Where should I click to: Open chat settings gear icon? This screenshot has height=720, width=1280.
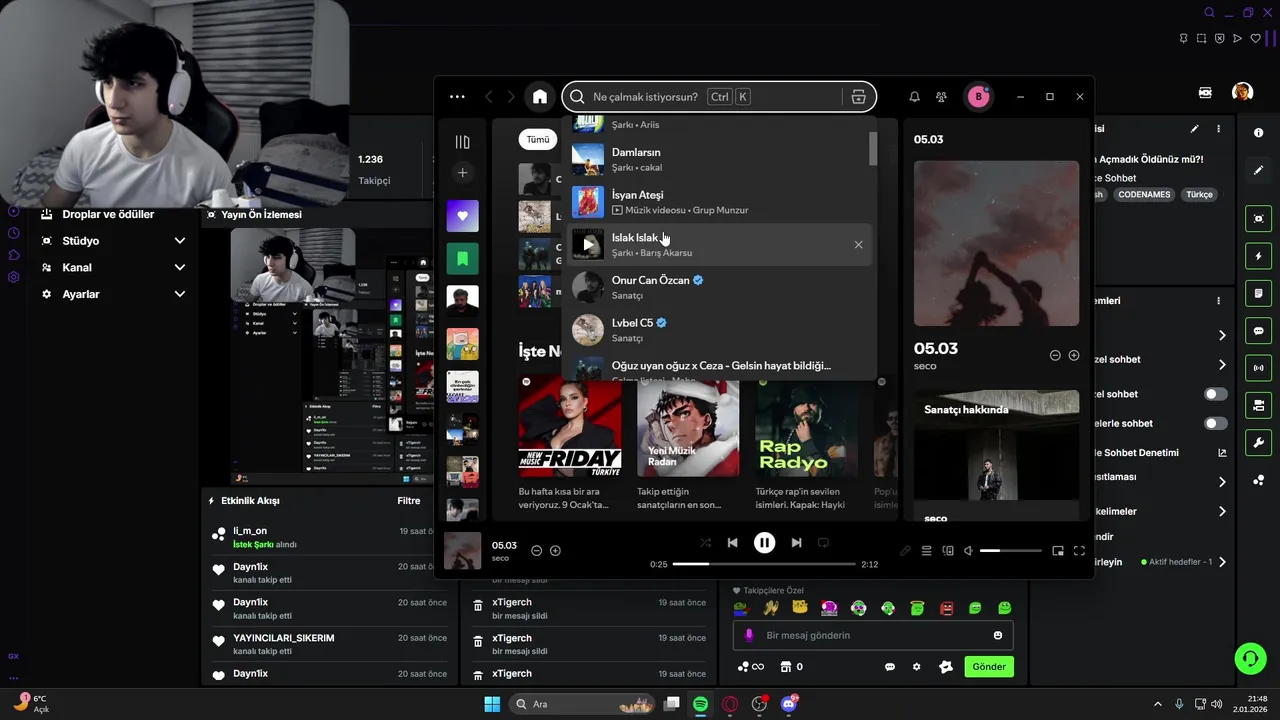[x=916, y=667]
